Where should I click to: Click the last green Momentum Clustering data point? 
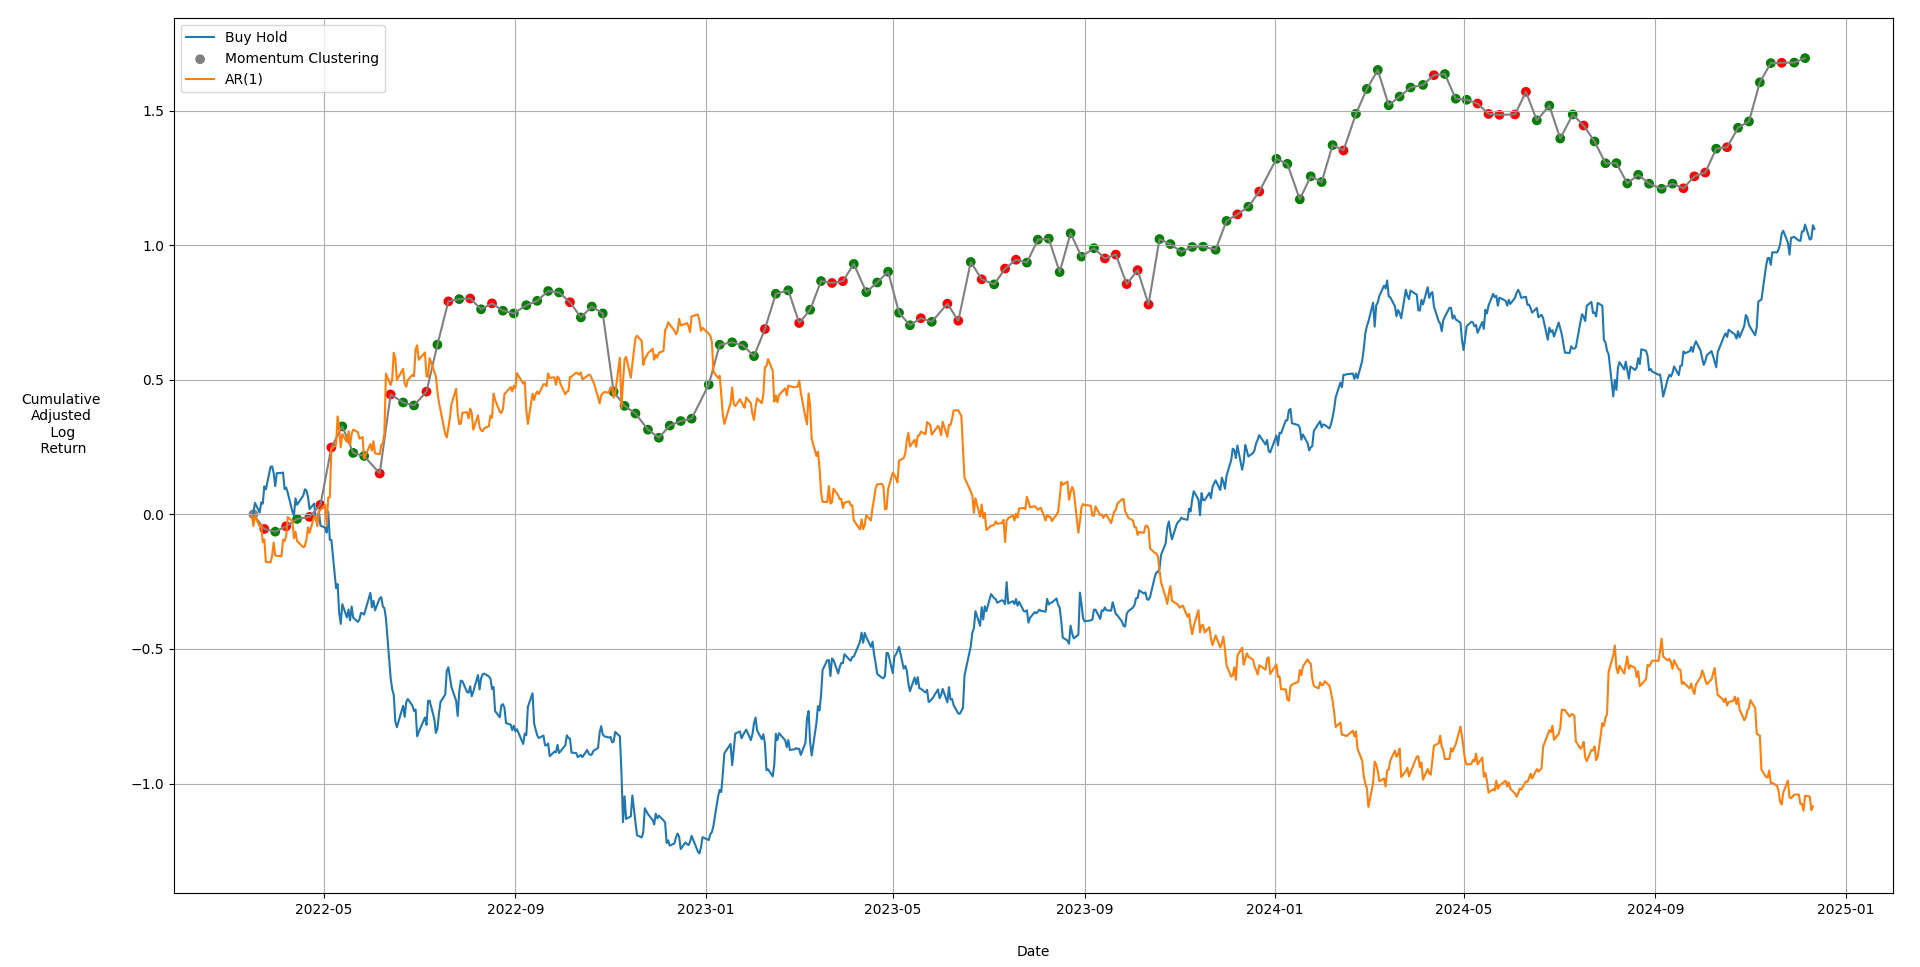1804,58
